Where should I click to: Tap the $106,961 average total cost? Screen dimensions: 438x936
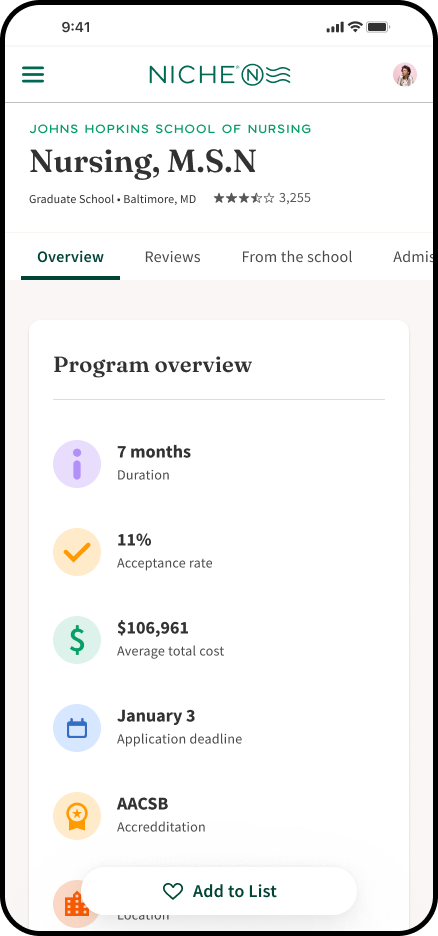point(153,628)
